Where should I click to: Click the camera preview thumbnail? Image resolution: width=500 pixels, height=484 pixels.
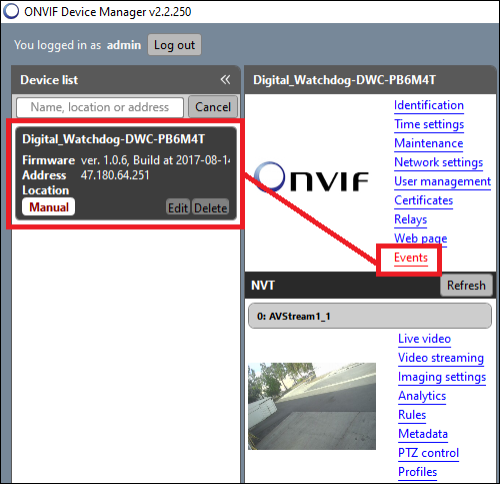tap(312, 406)
